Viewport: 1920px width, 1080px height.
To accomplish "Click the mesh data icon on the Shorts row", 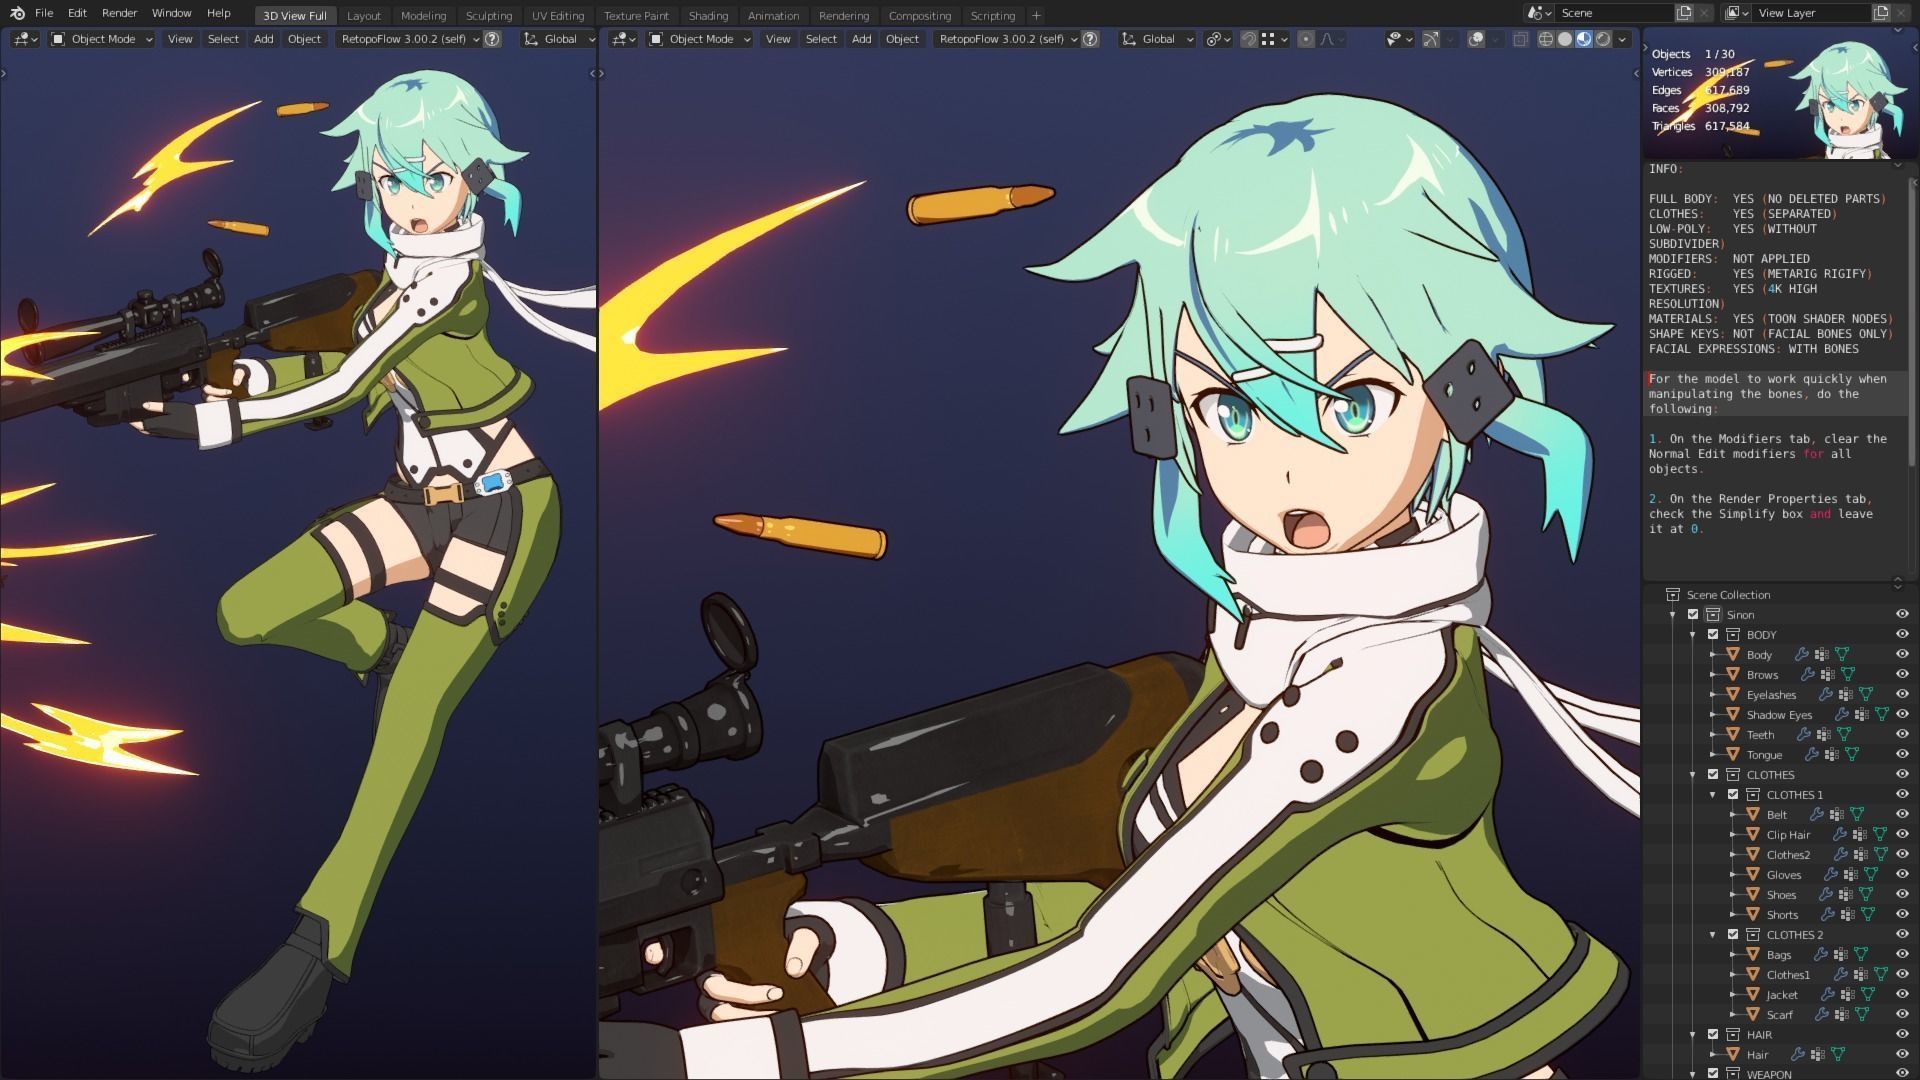I will [x=1867, y=914].
